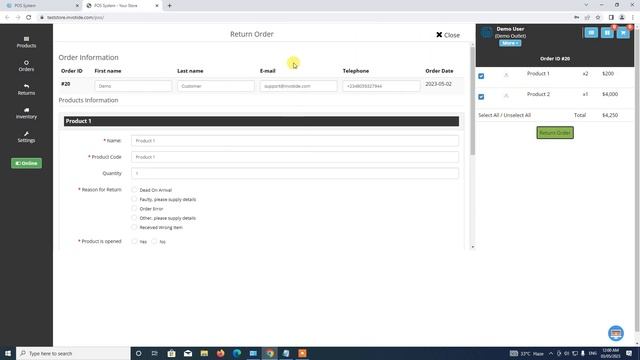Click the return dialog vertical scrollbar thumb
The image size is (640, 360).
click(x=473, y=100)
